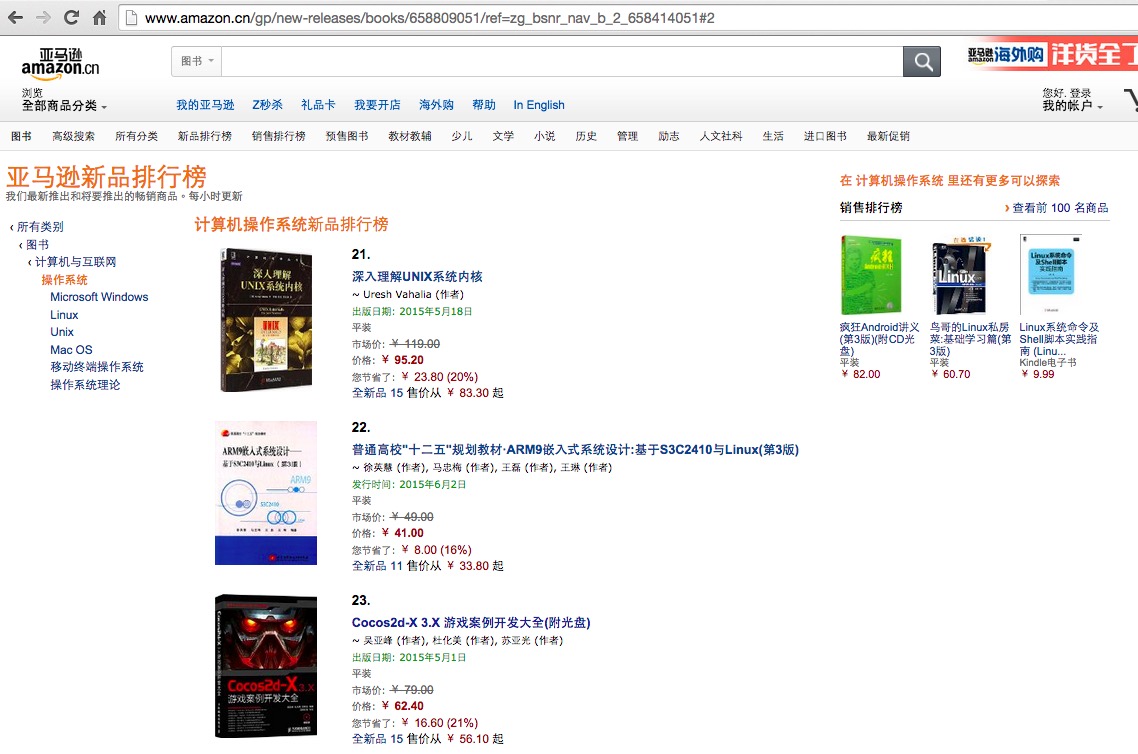Open the 疯狂Android讲义 sidebar title link

(880, 339)
